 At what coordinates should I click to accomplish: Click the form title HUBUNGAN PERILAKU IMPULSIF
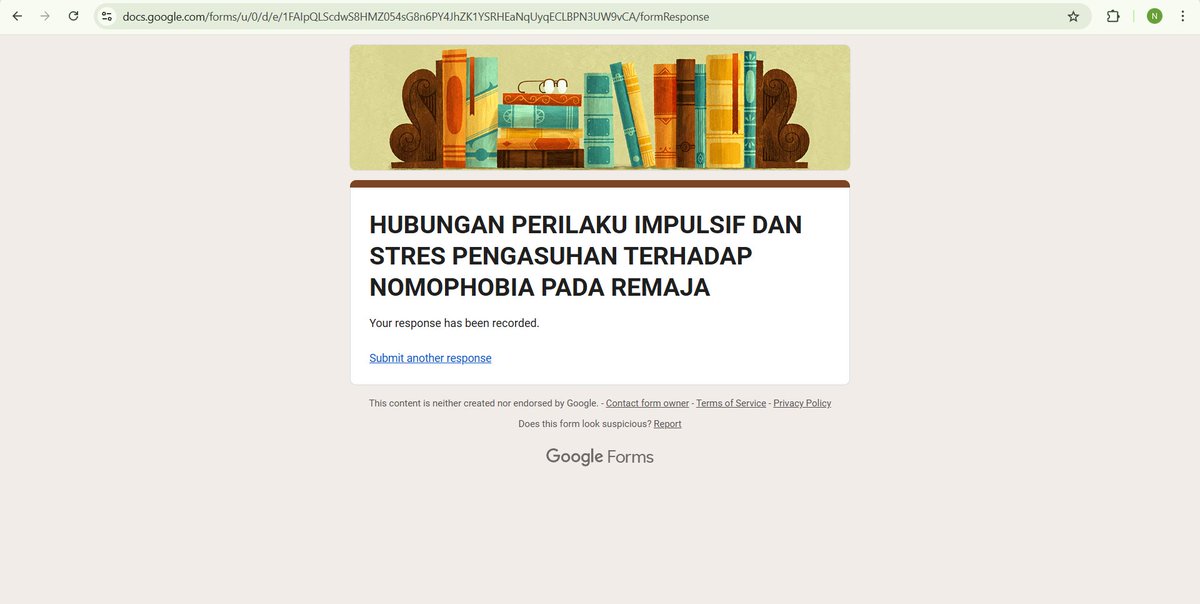pos(586,255)
